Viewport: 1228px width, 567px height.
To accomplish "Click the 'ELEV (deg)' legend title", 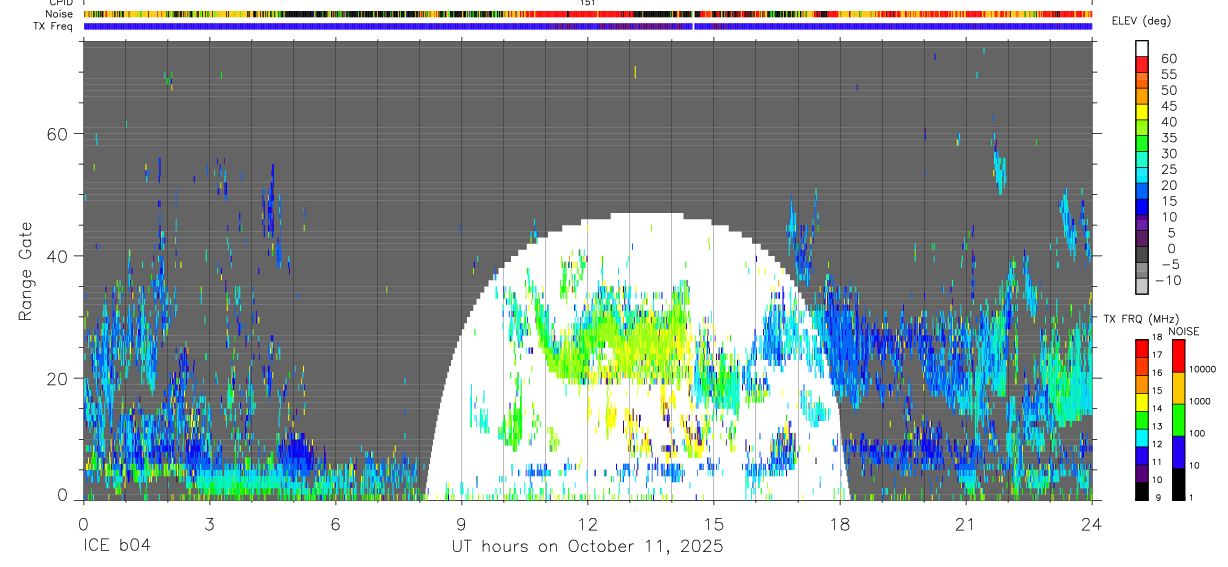I will coord(1141,21).
